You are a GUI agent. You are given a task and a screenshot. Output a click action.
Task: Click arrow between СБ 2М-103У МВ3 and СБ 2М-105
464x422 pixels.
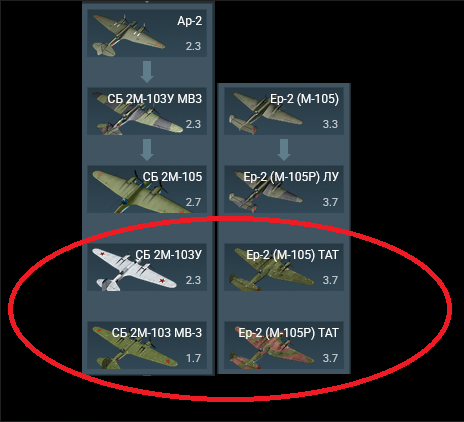tap(147, 150)
